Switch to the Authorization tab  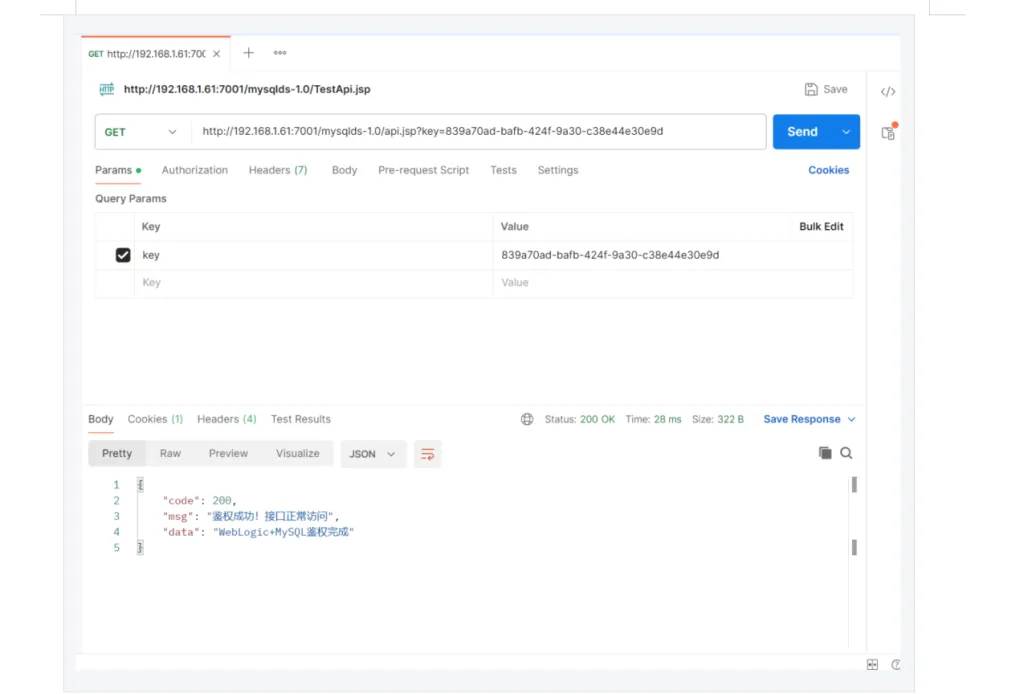point(195,170)
